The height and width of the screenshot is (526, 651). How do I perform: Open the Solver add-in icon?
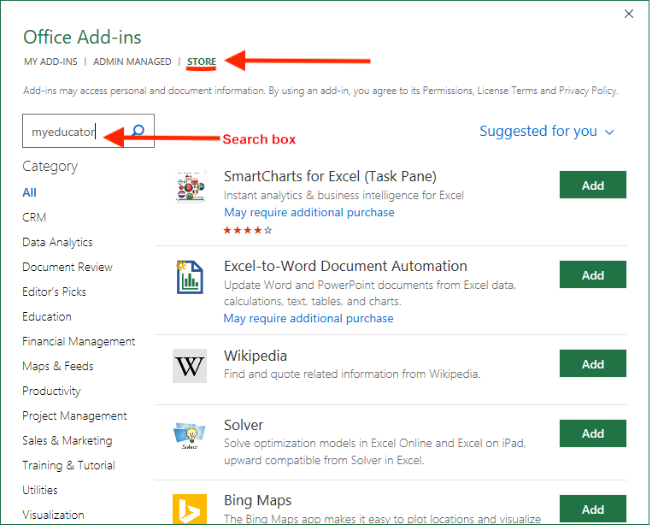click(x=190, y=435)
